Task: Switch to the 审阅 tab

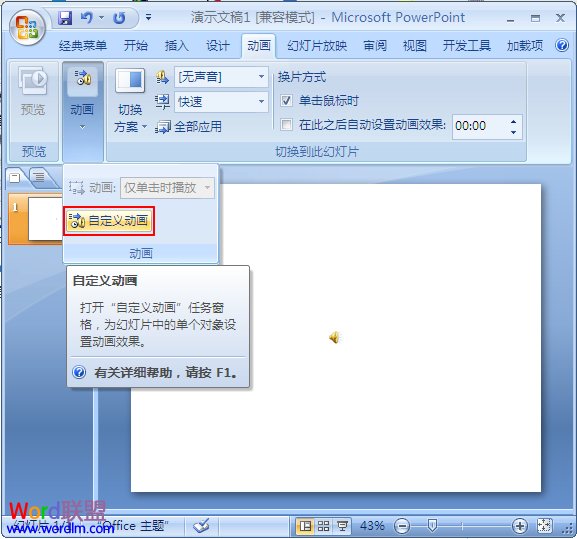Action: [x=375, y=46]
